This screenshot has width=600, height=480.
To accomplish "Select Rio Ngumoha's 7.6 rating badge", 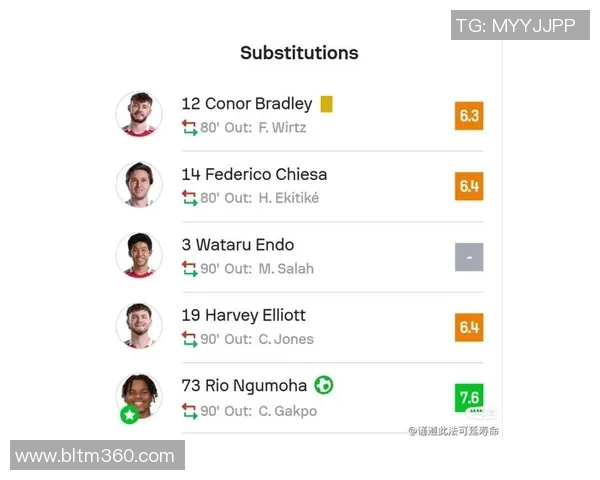I will pyautogui.click(x=469, y=398).
